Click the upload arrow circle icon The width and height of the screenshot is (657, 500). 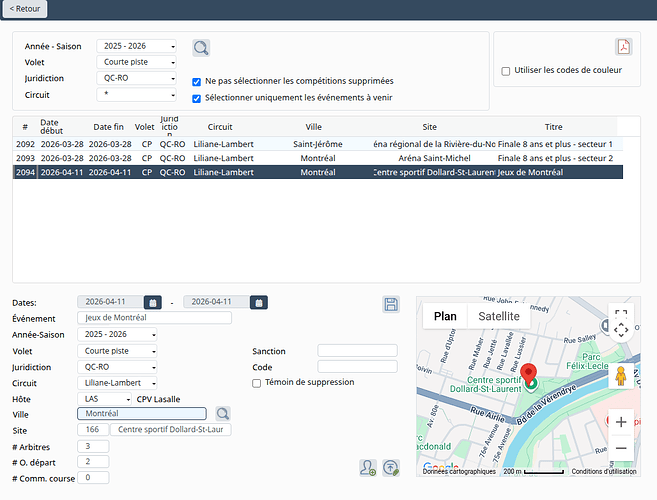[391, 468]
